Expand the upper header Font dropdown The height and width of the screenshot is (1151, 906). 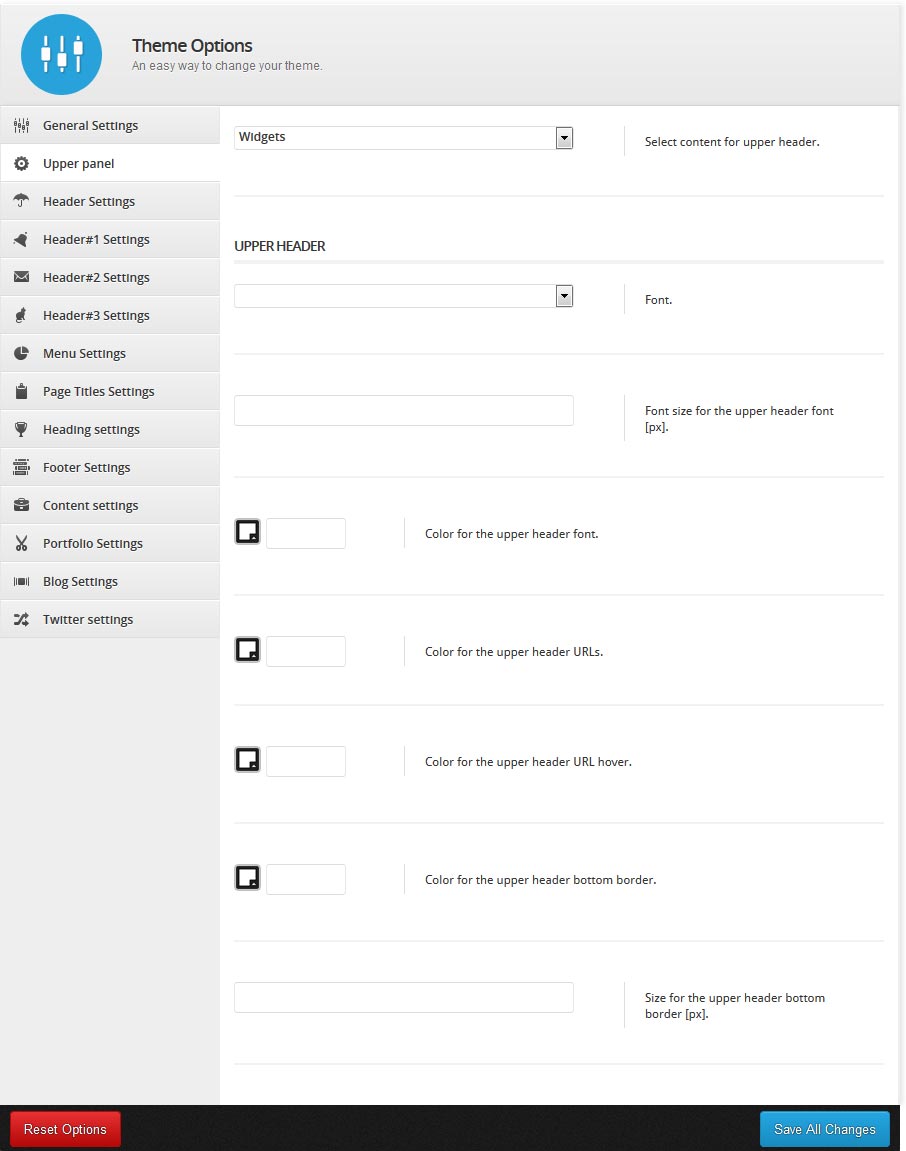[x=403, y=296]
